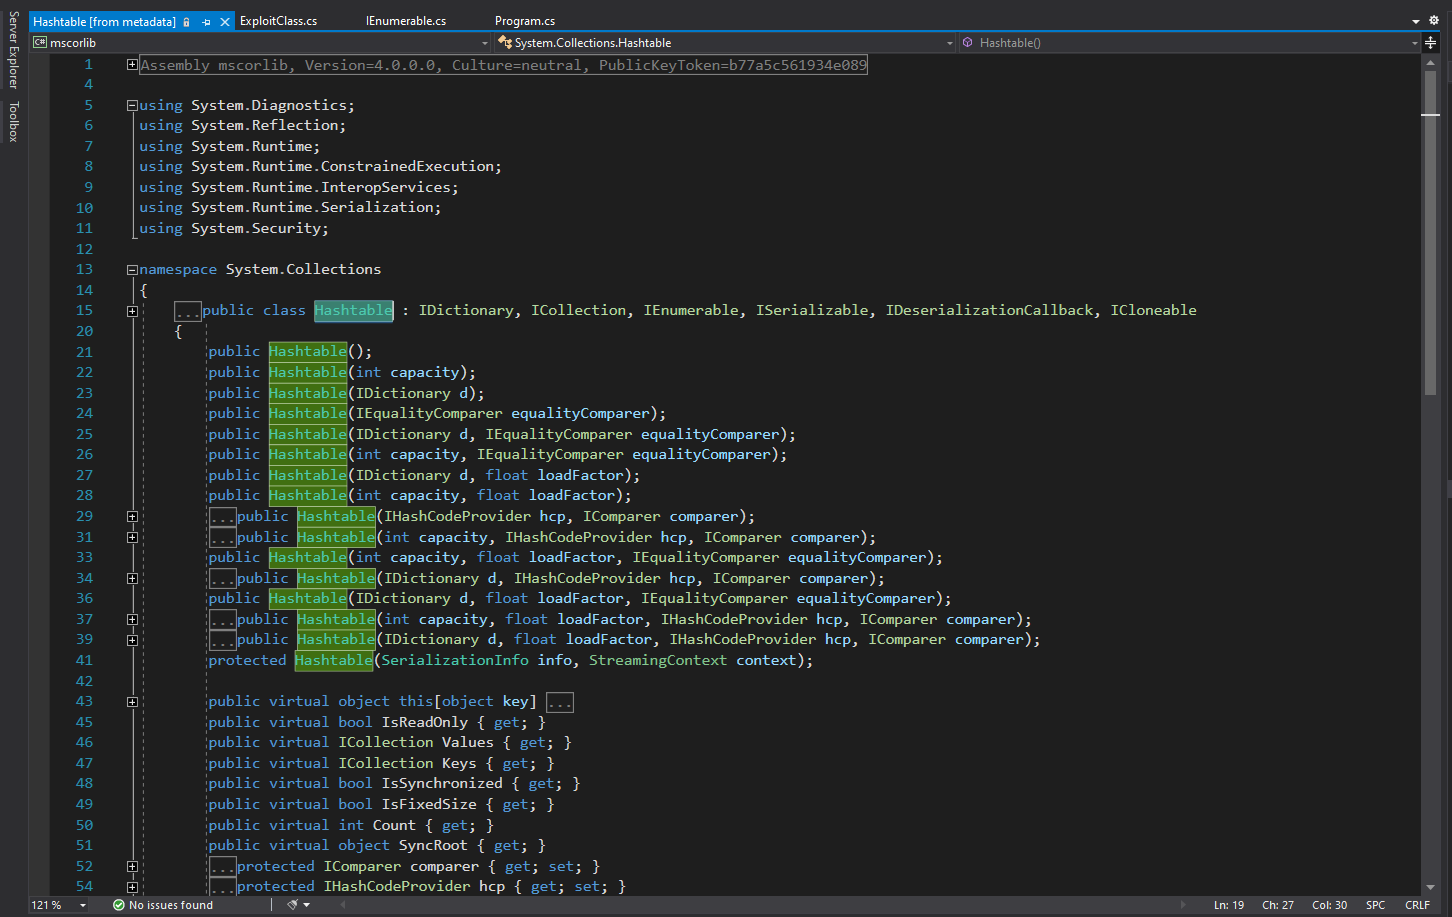Collapse the namespace System.Collections block

click(x=132, y=269)
